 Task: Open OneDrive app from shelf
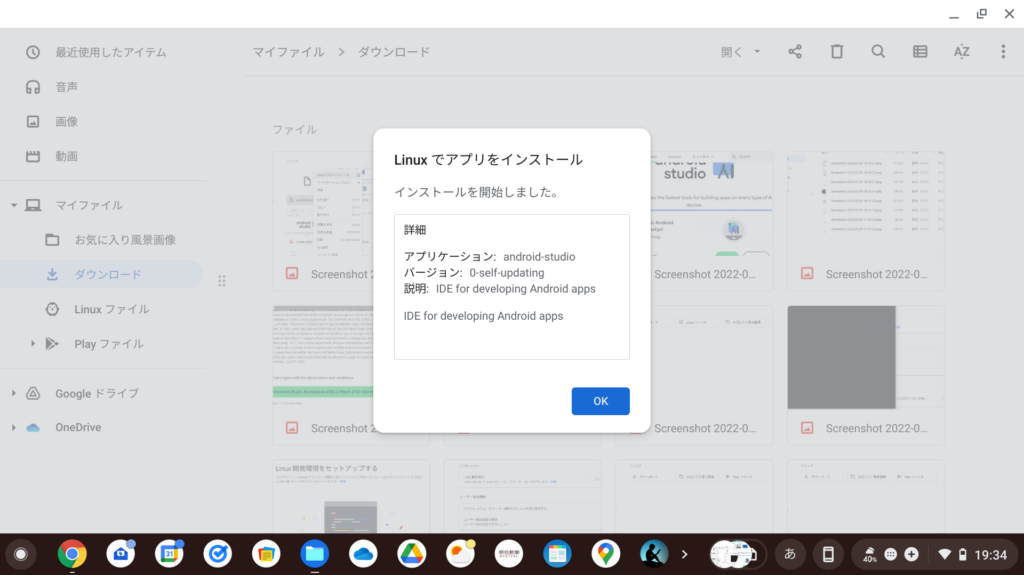(x=363, y=554)
